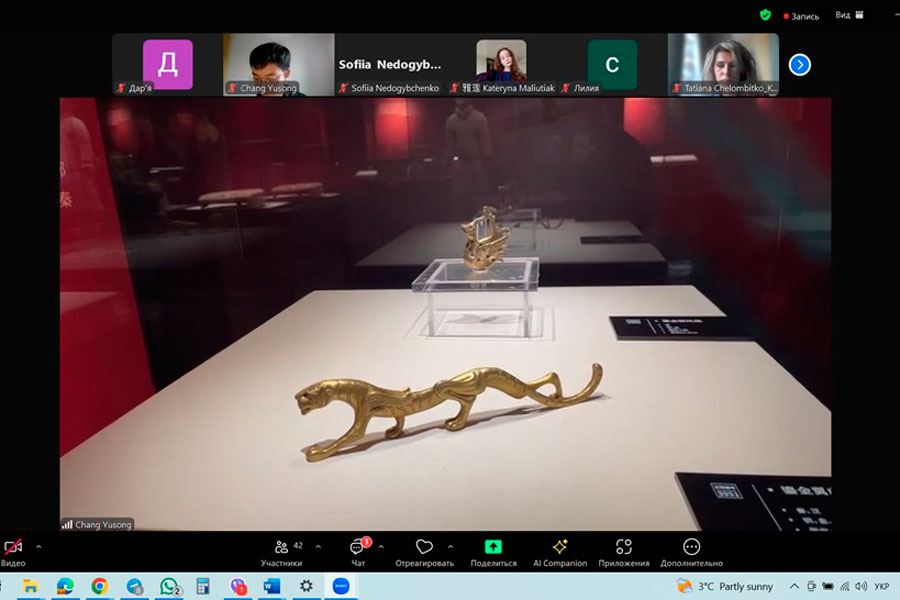Expand the React options arrow

point(450,547)
